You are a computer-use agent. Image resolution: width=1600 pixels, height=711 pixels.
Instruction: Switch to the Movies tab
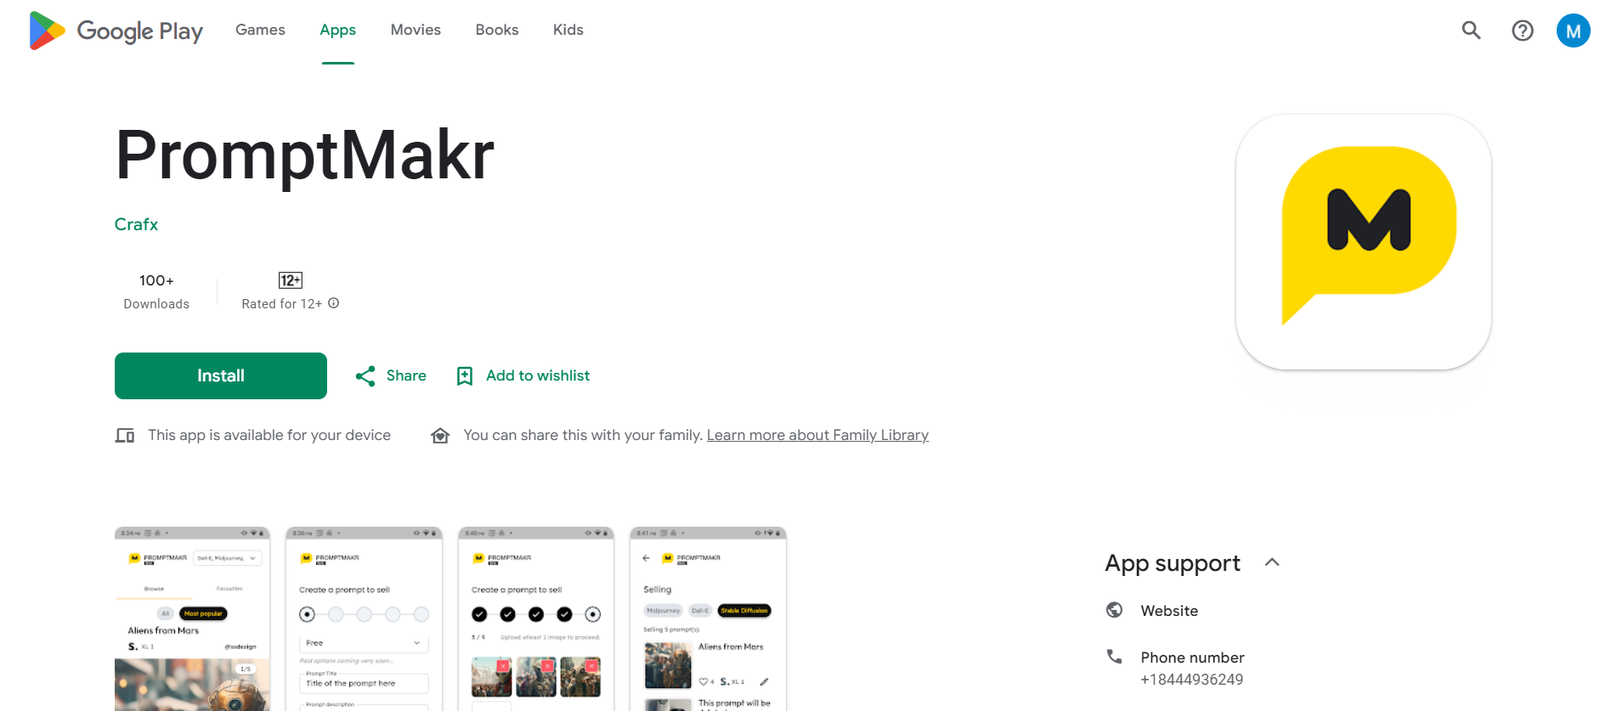coord(415,30)
